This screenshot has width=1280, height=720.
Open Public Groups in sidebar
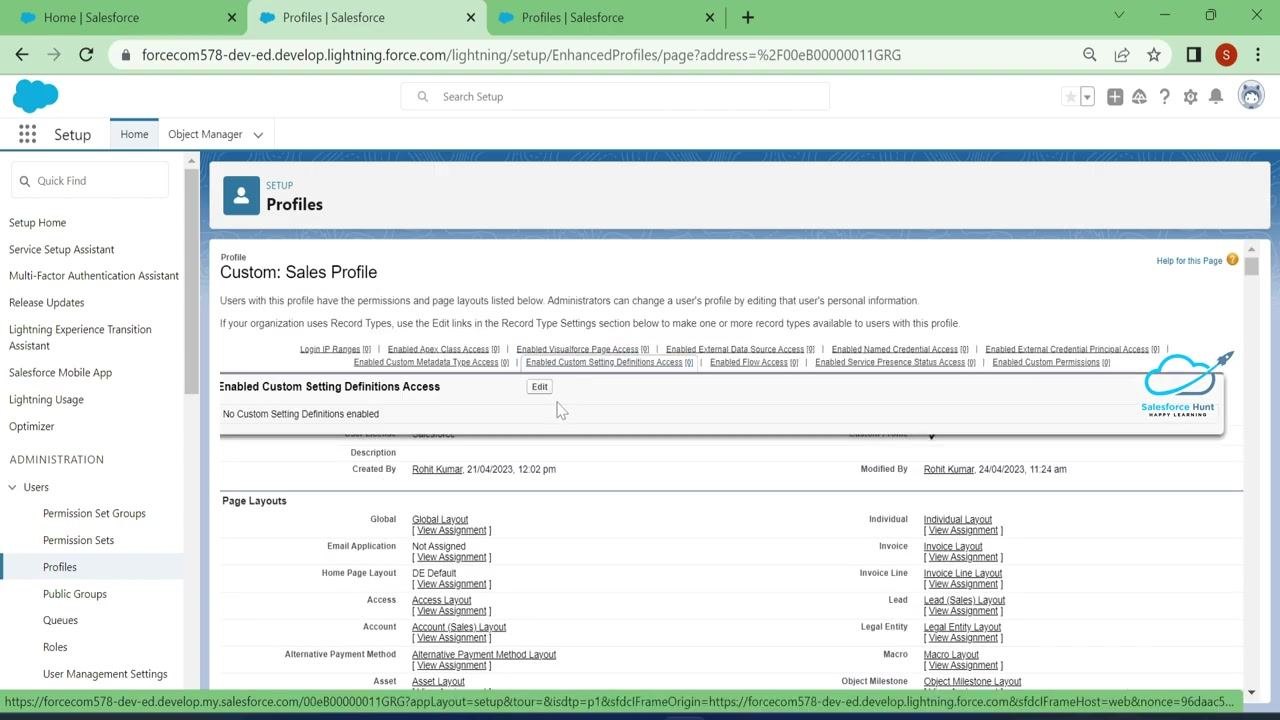(x=75, y=594)
